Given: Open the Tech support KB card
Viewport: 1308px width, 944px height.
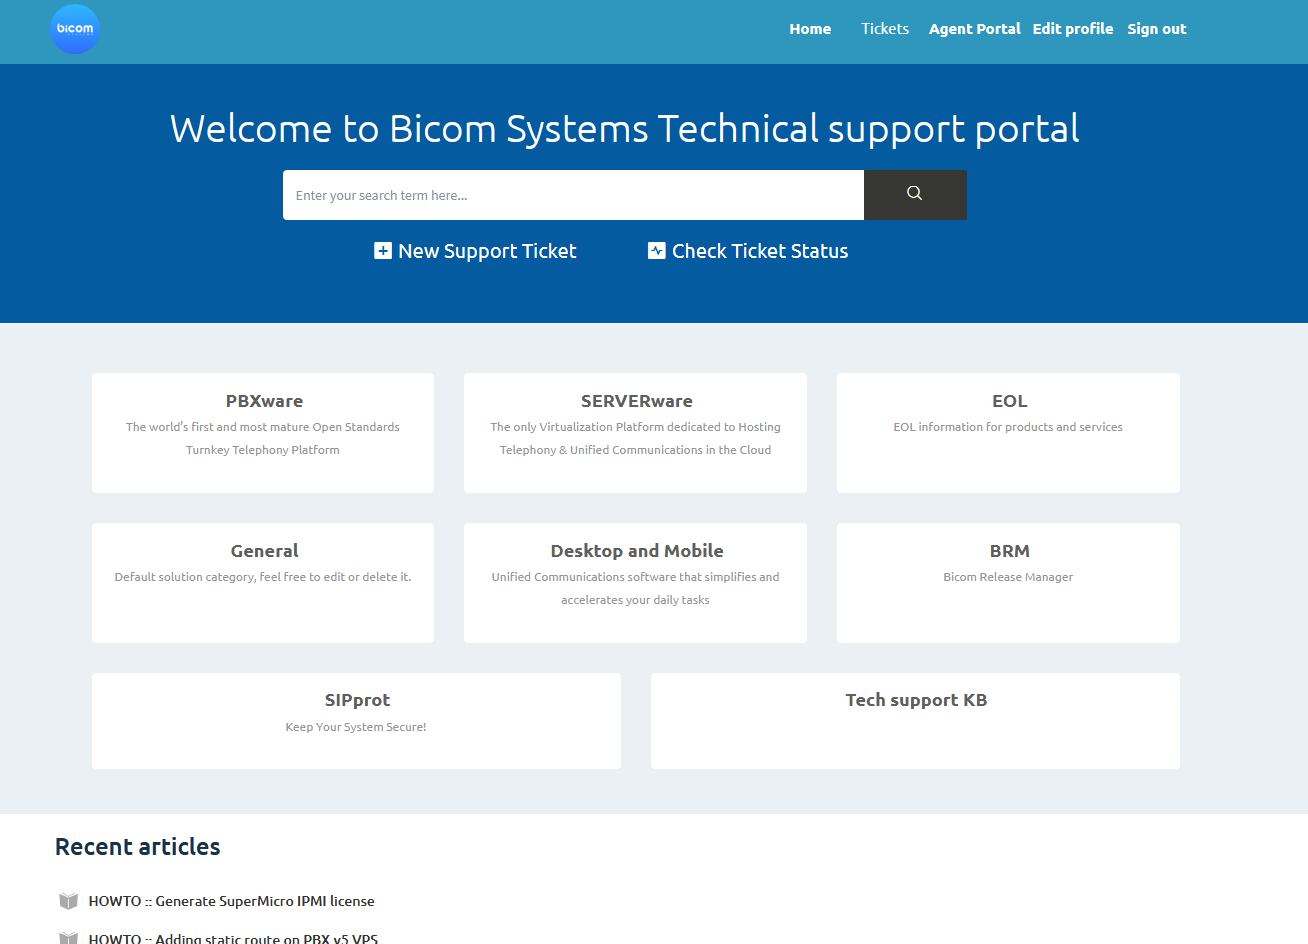Looking at the screenshot, I should click(915, 721).
